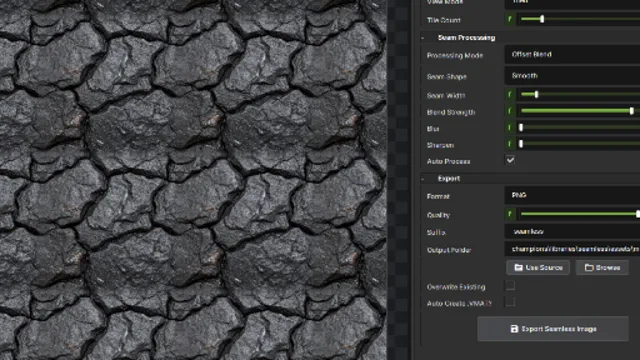Collapse the Export section

(423, 179)
